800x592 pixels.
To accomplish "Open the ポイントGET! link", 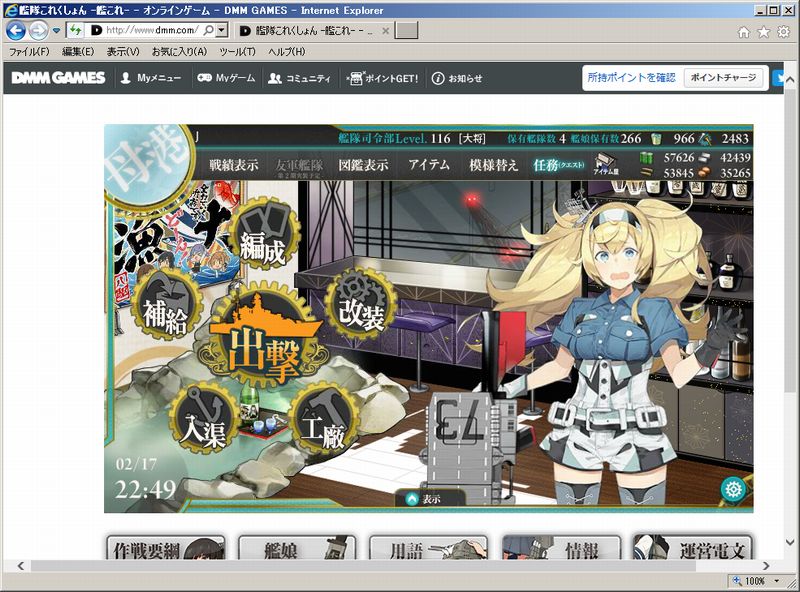I will pyautogui.click(x=382, y=78).
